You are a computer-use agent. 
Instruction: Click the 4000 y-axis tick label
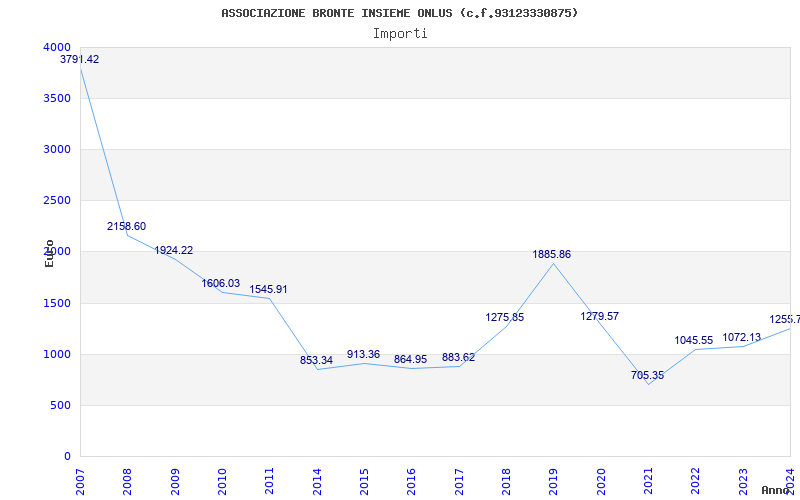[58, 47]
